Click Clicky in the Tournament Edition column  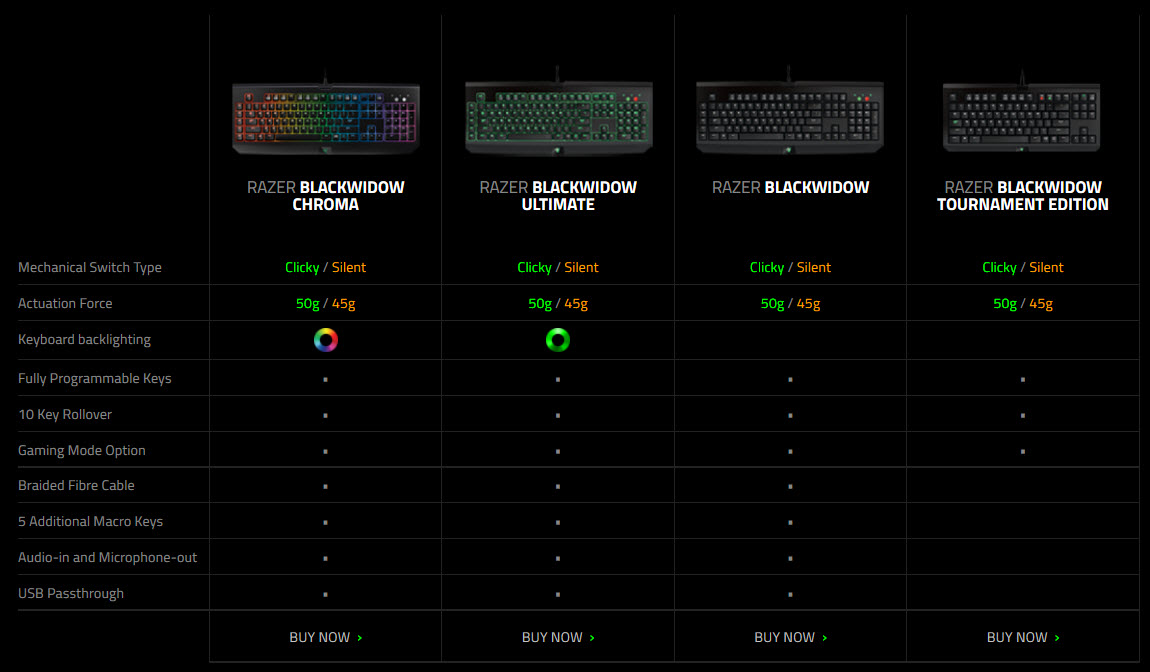[x=1000, y=268]
